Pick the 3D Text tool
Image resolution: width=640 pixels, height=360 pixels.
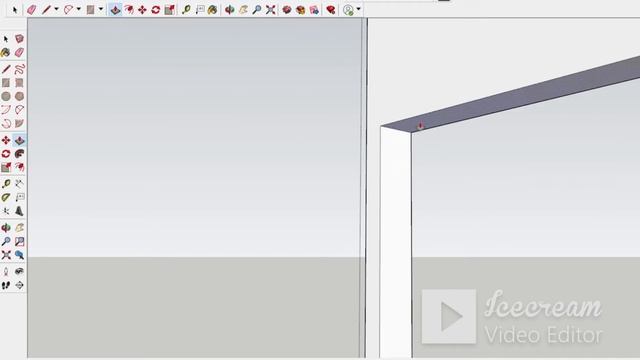19,211
